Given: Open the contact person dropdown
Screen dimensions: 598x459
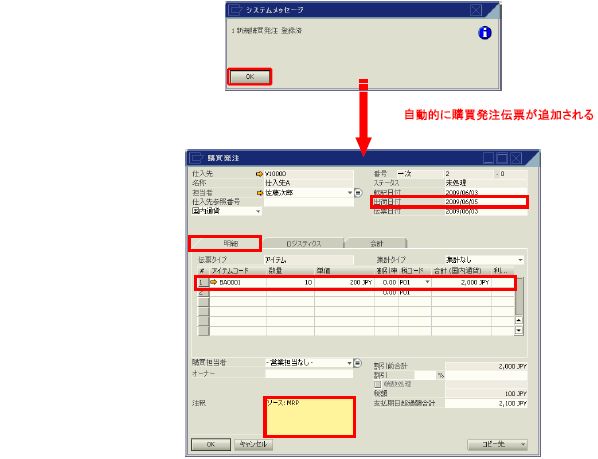Looking at the screenshot, I should pyautogui.click(x=350, y=193).
